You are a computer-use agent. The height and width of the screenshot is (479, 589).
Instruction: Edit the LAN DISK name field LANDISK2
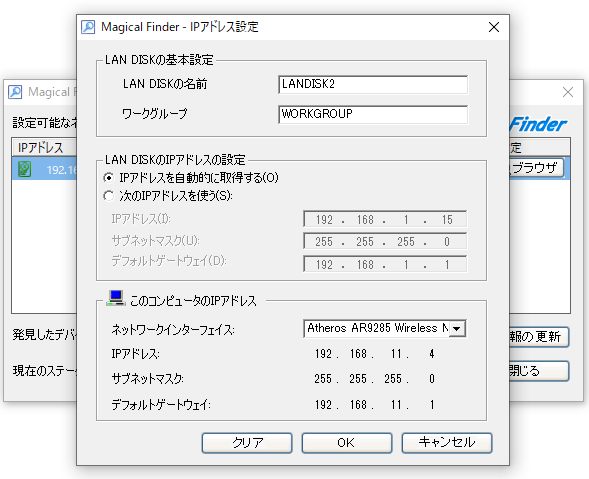tap(373, 85)
